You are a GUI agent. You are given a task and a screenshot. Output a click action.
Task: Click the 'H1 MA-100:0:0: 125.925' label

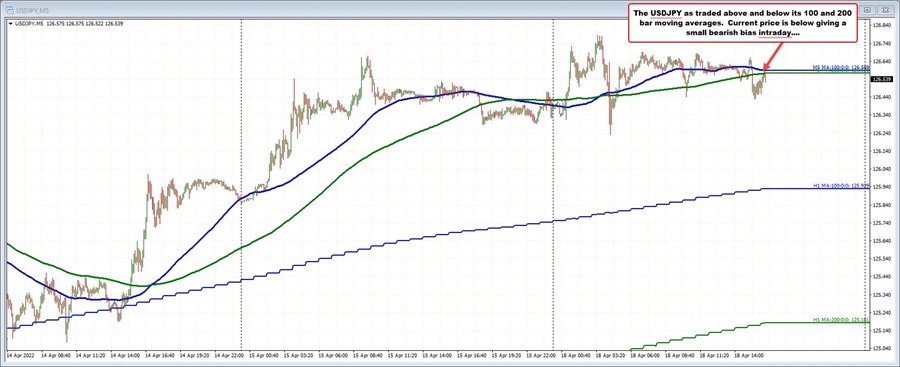841,187
